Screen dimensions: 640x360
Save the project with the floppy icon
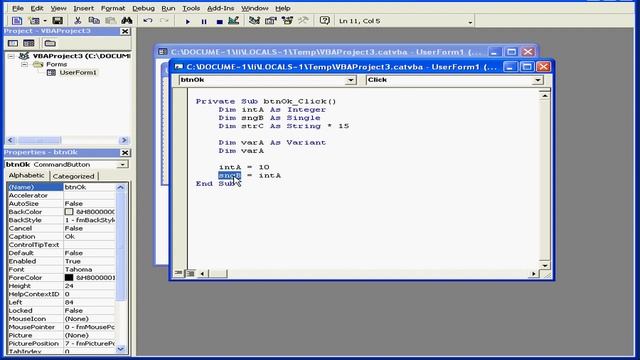pyautogui.click(x=58, y=21)
